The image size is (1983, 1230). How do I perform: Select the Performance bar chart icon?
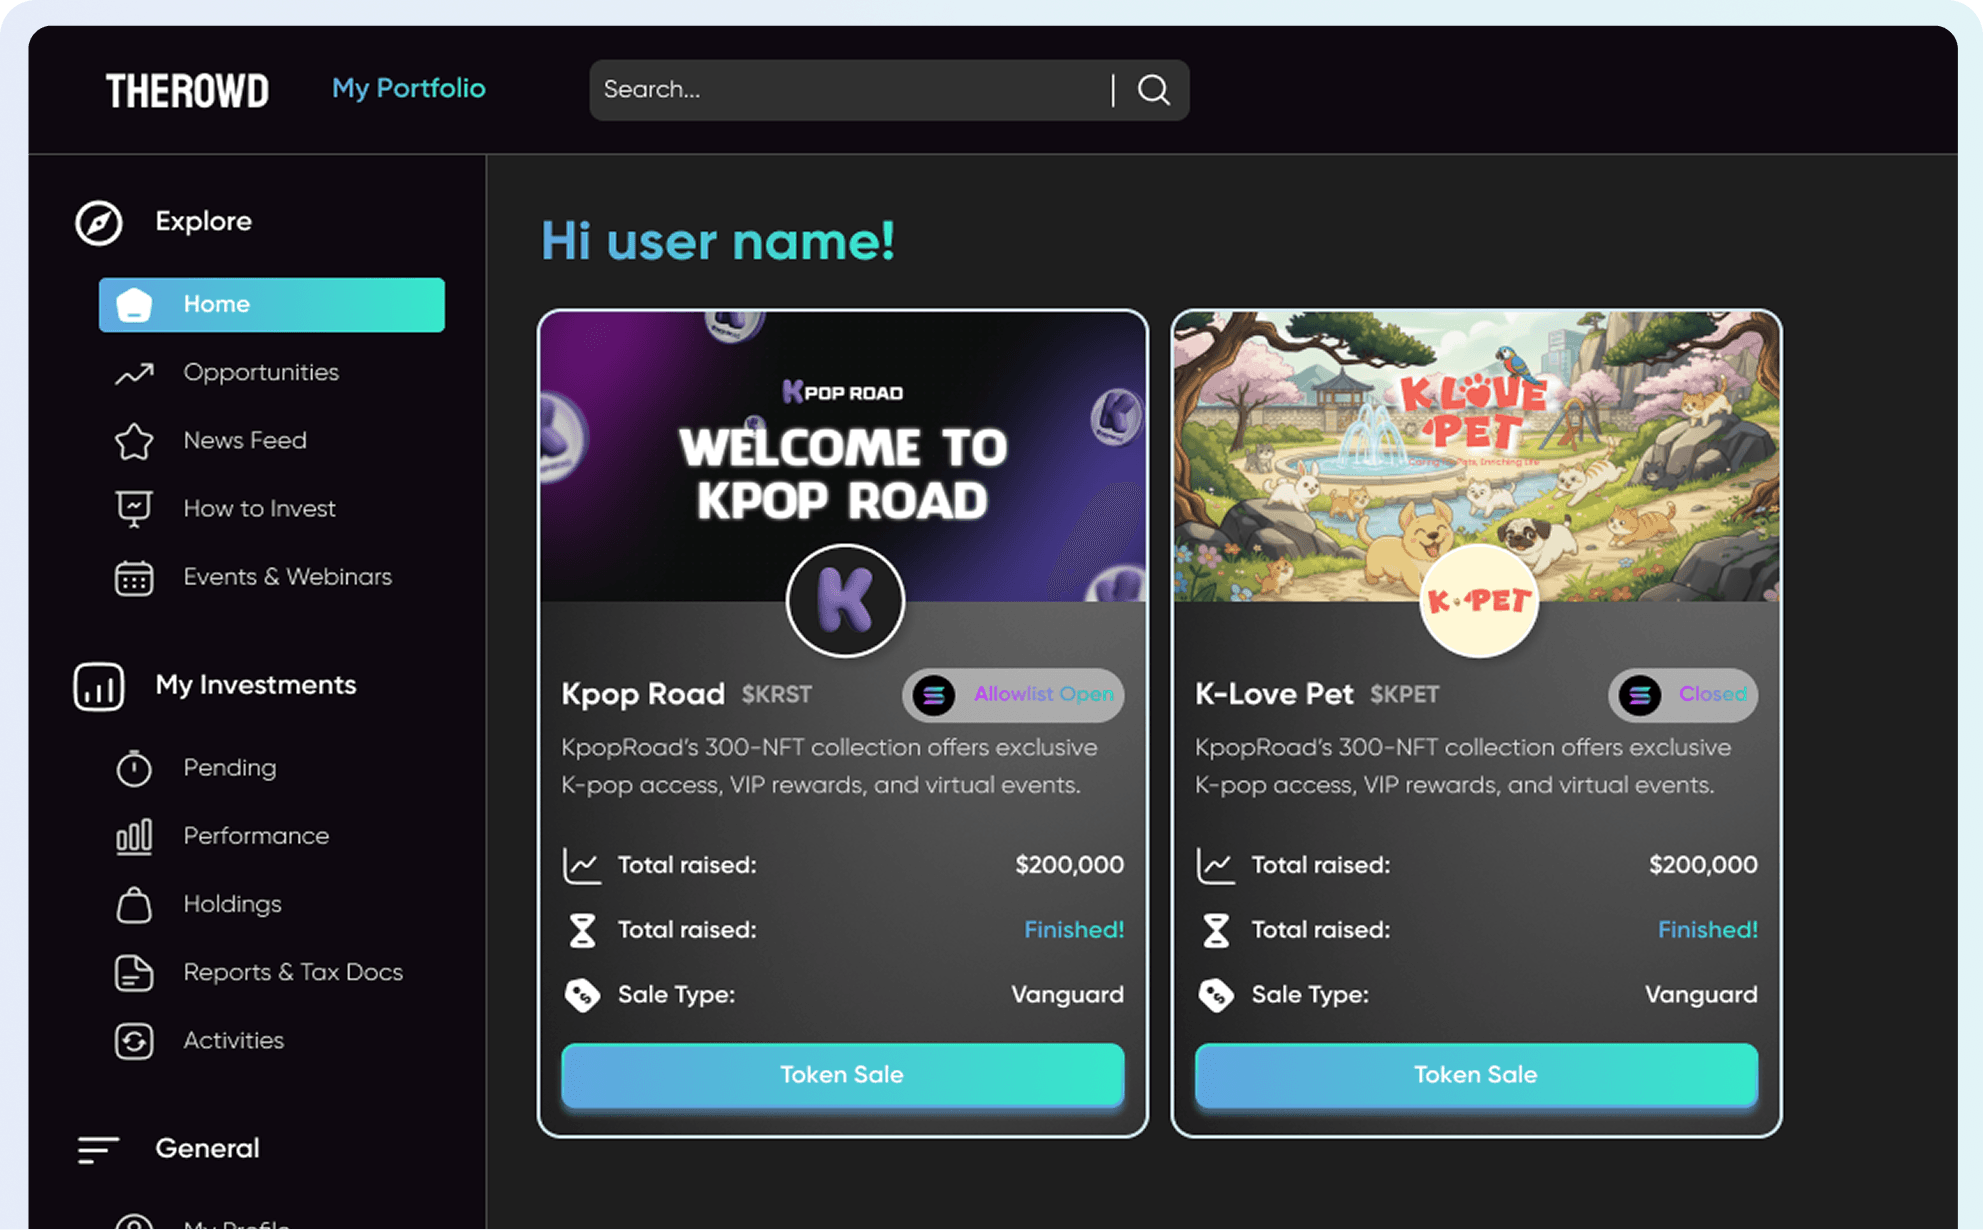(133, 836)
